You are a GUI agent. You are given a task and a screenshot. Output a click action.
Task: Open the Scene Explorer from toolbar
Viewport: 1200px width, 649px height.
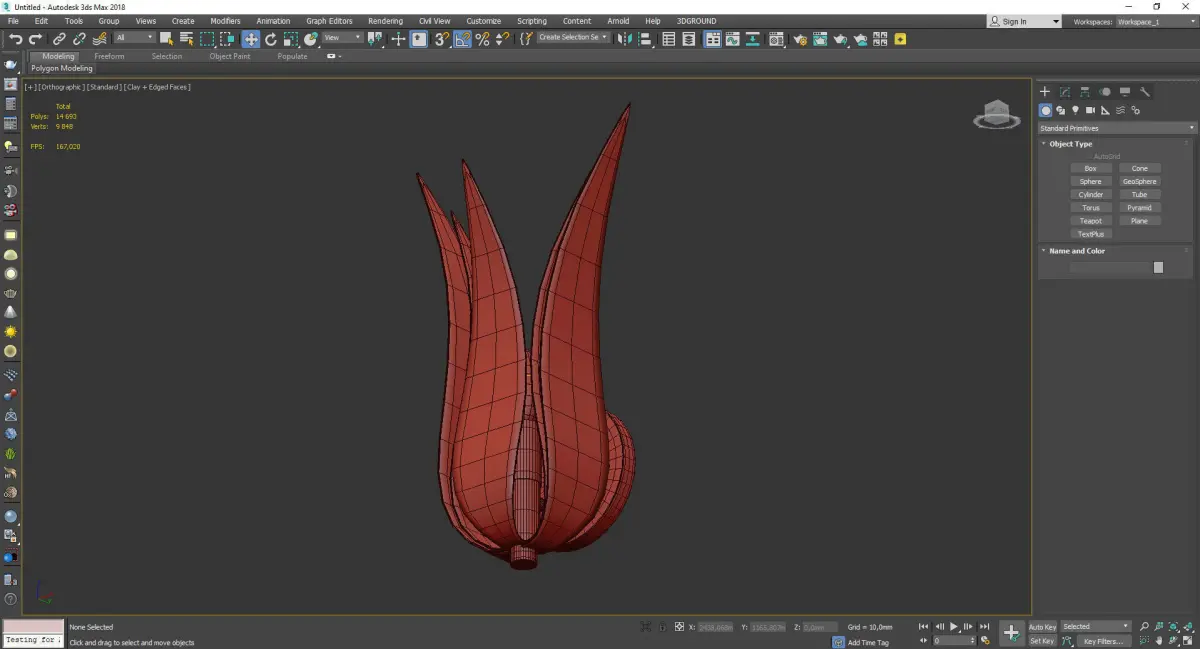tap(668, 39)
